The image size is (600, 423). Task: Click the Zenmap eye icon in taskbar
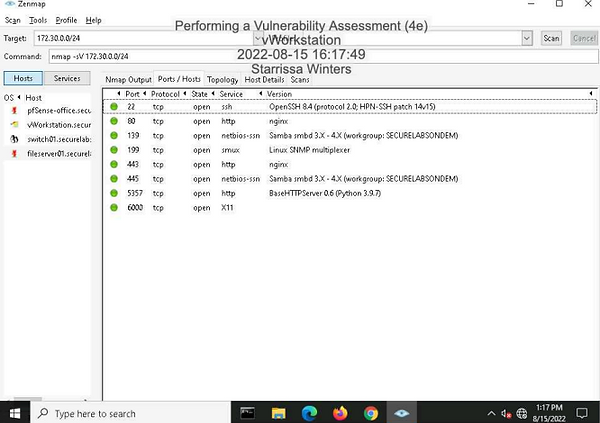[401, 413]
